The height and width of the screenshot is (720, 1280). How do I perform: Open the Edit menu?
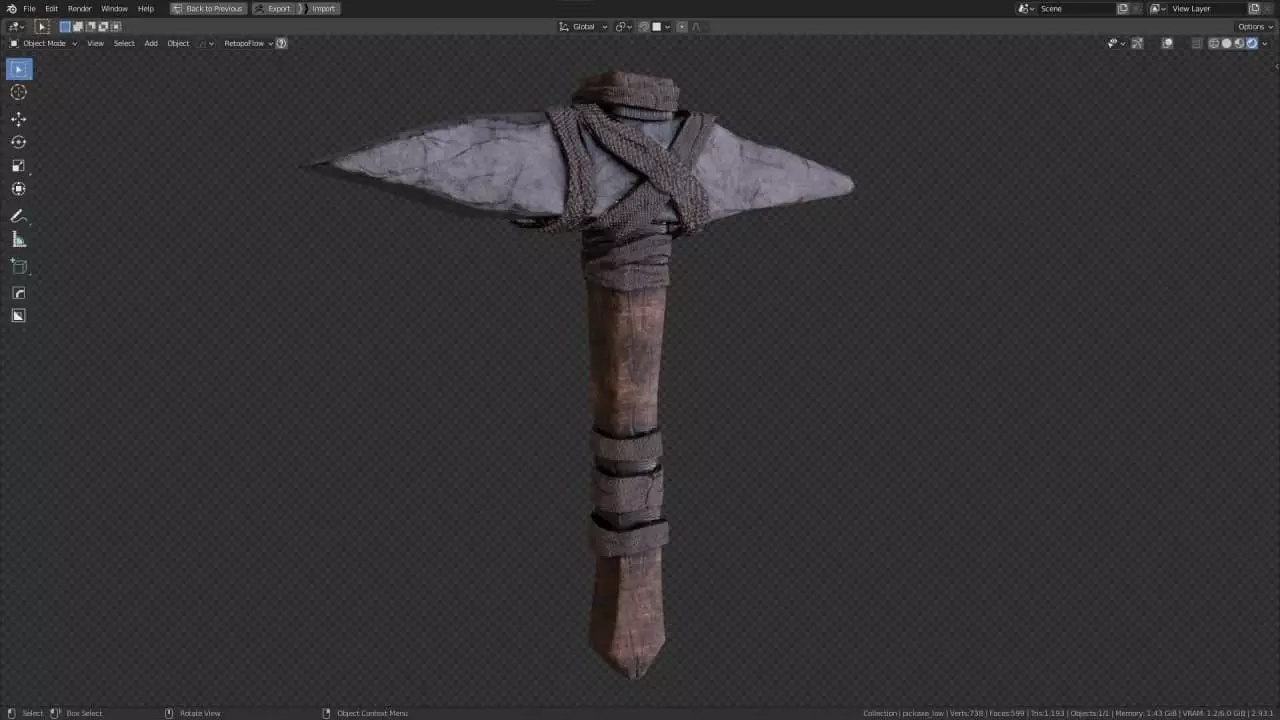pos(51,9)
